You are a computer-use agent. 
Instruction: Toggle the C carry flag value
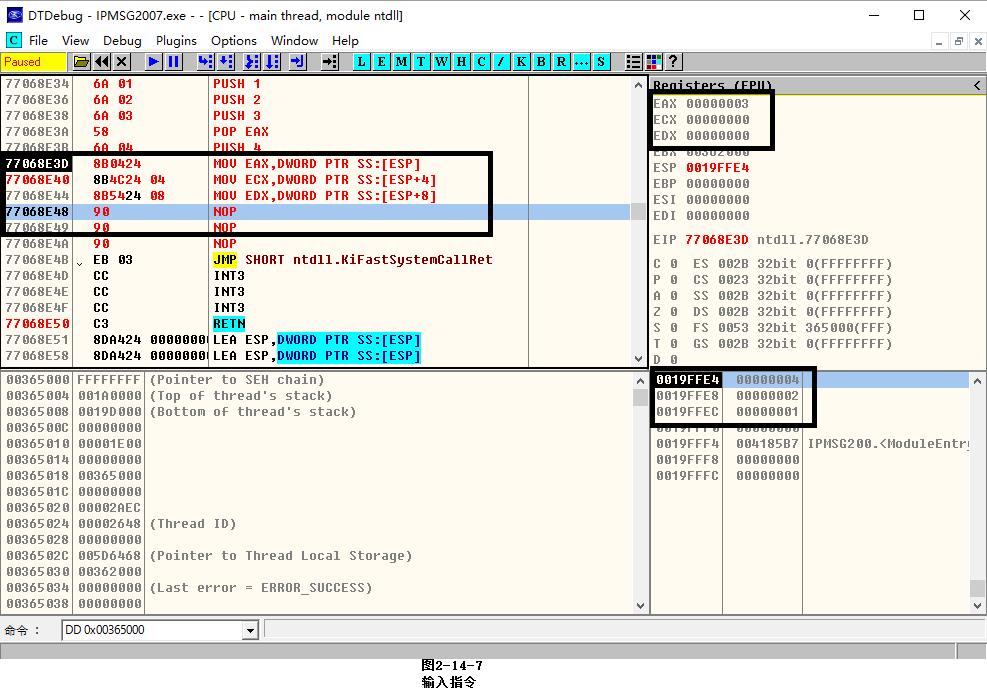673,264
